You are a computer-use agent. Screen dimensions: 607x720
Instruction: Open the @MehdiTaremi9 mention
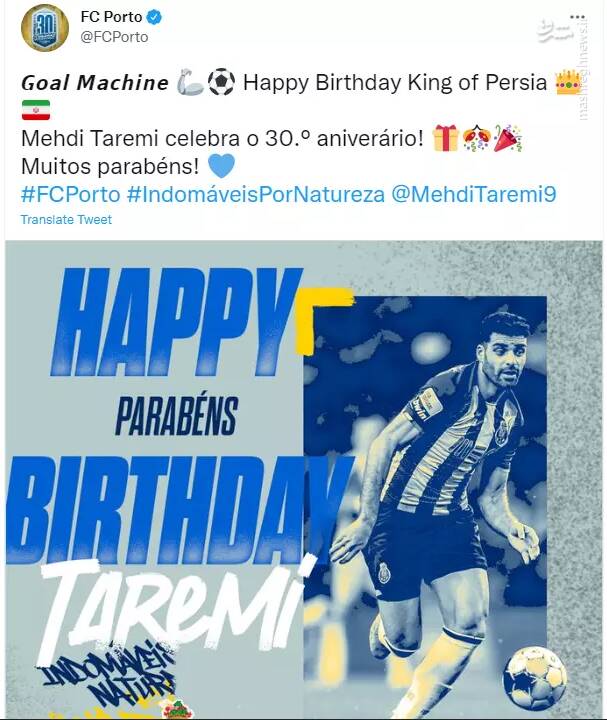pos(474,195)
